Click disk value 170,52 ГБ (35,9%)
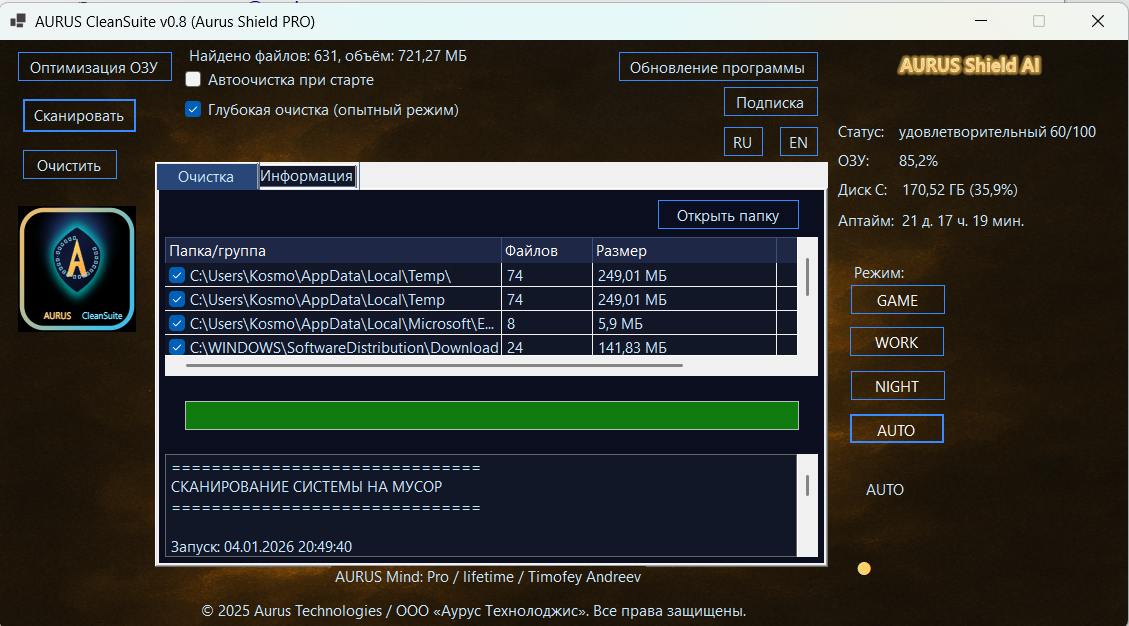Image resolution: width=1129 pixels, height=626 pixels. 960,190
